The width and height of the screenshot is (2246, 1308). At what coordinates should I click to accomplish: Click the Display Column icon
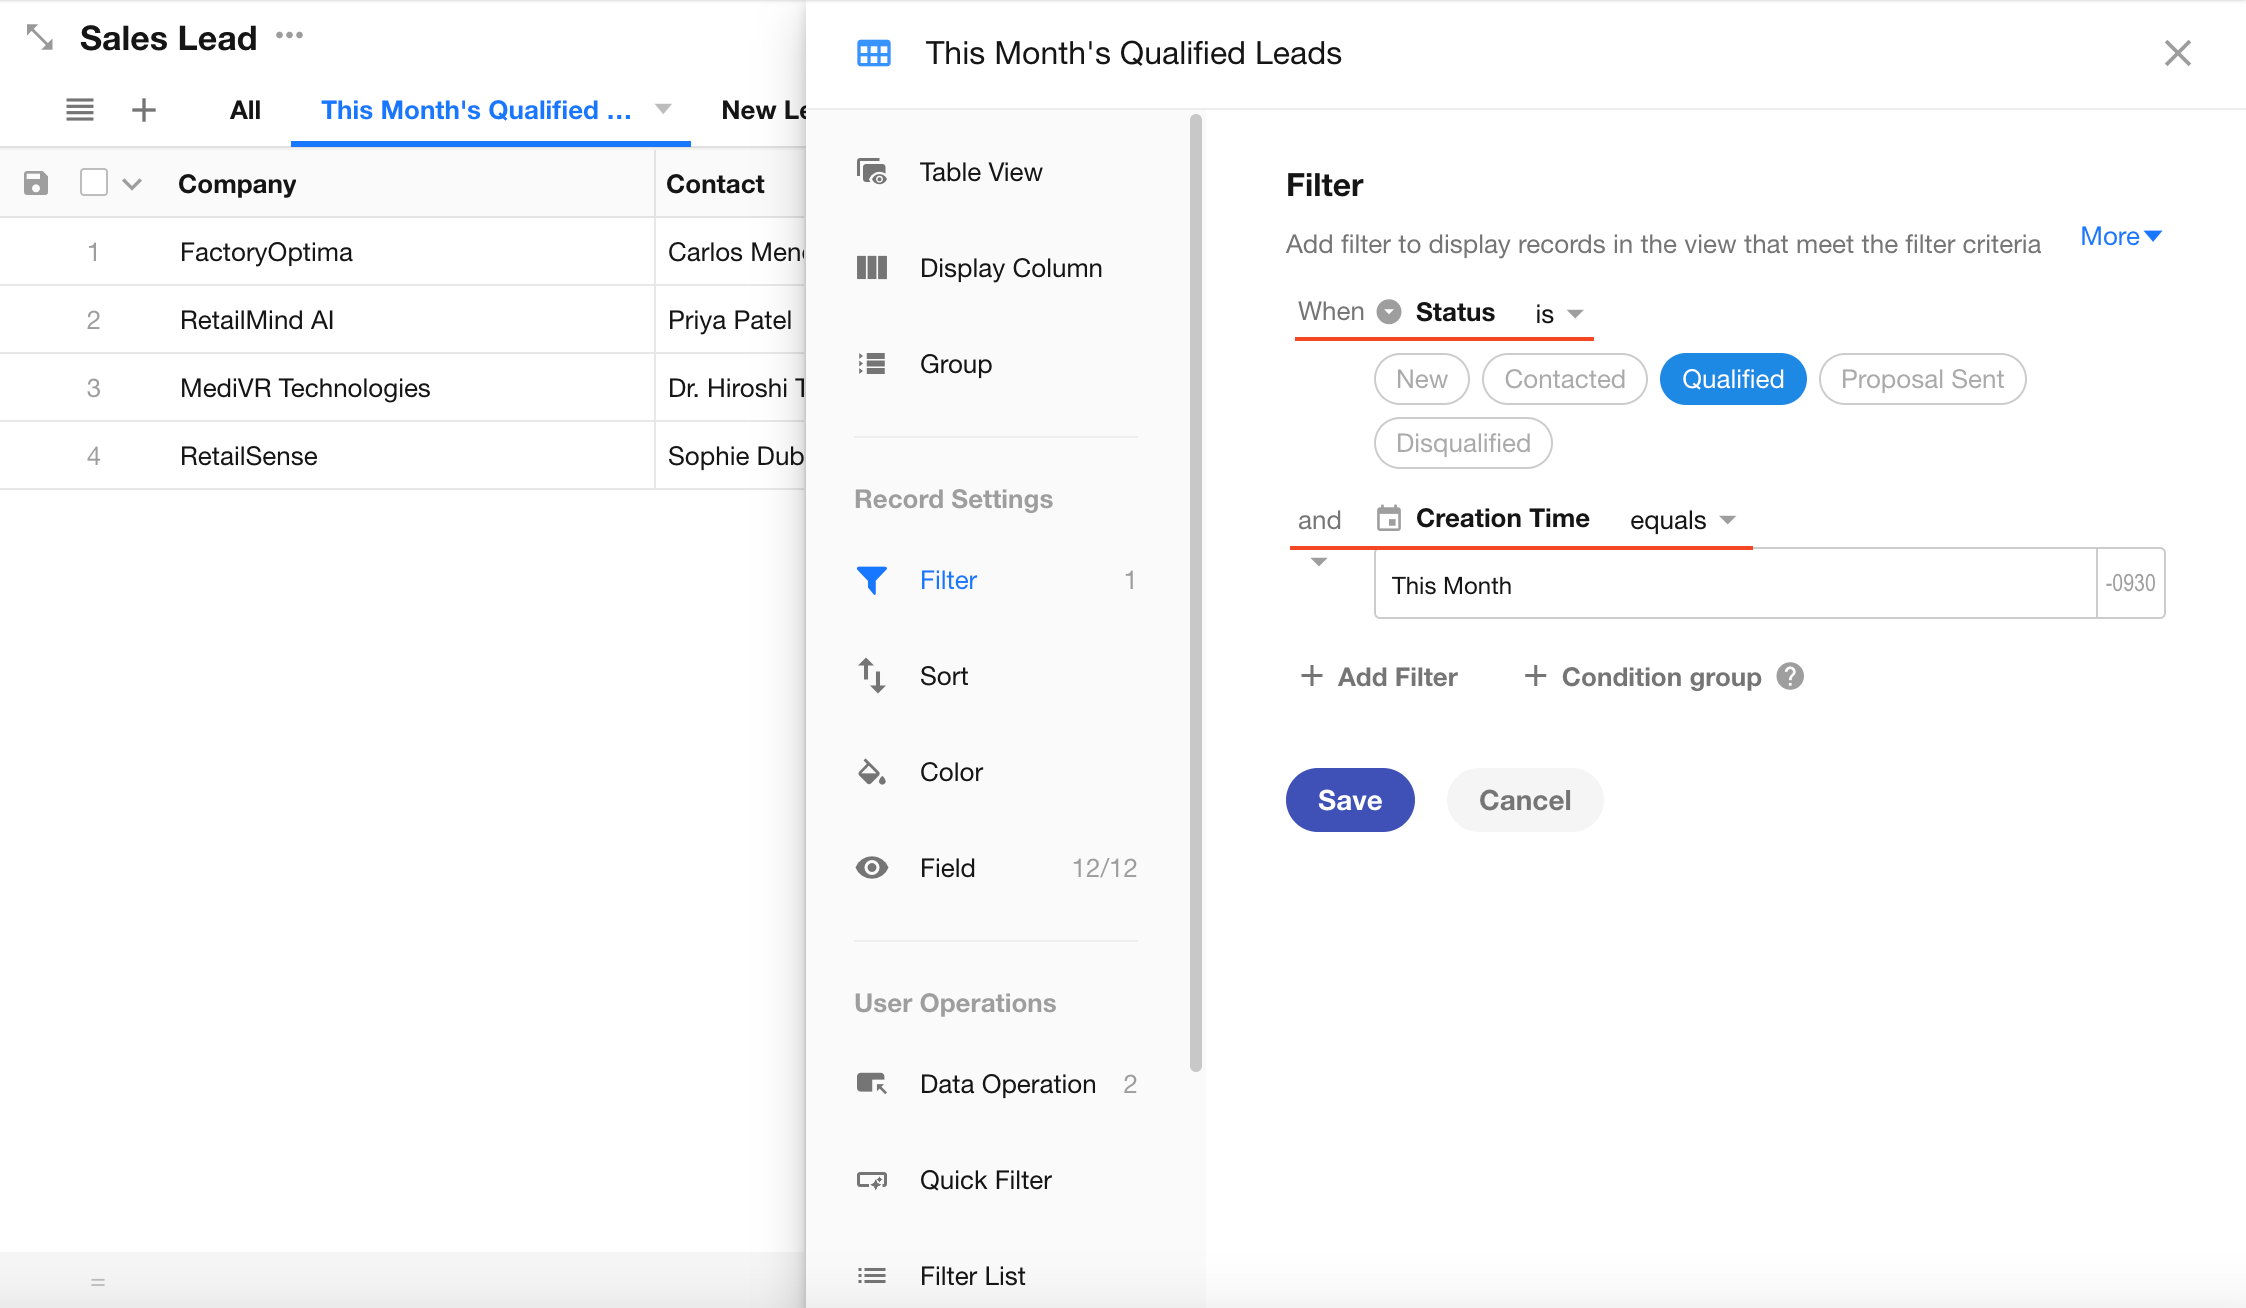[x=872, y=268]
